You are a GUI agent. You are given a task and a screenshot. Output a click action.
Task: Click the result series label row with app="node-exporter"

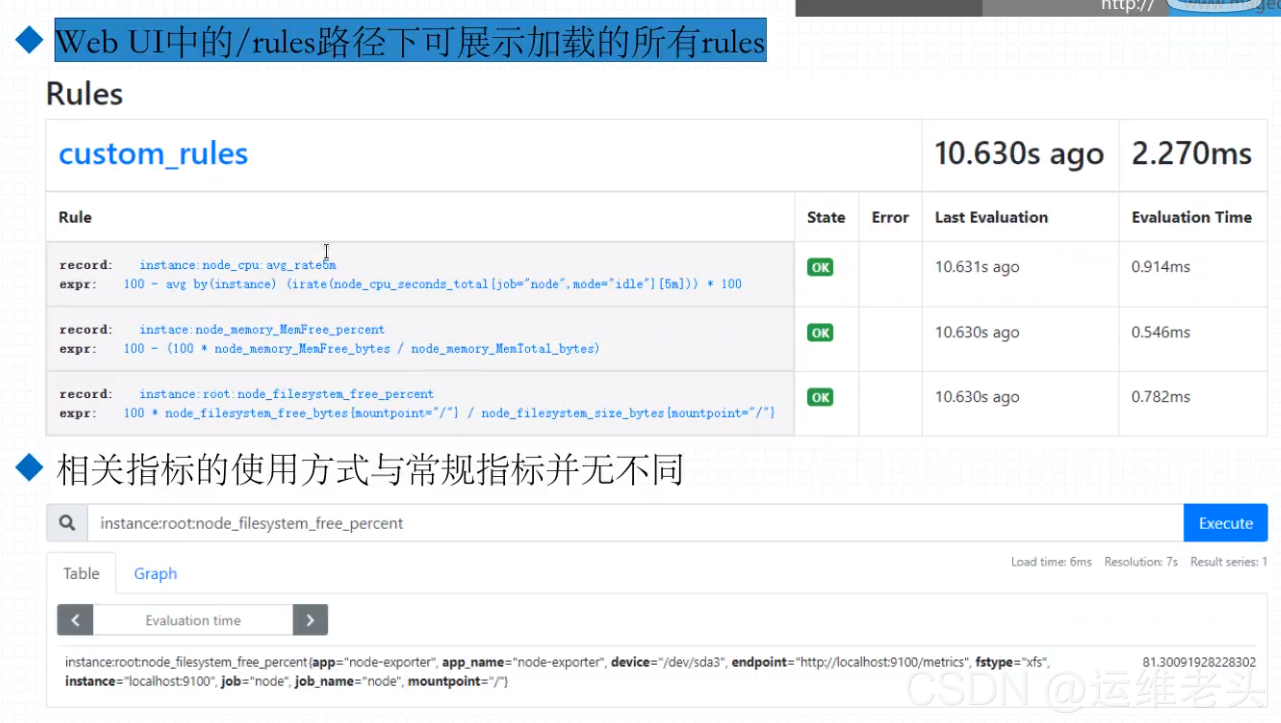(x=557, y=671)
